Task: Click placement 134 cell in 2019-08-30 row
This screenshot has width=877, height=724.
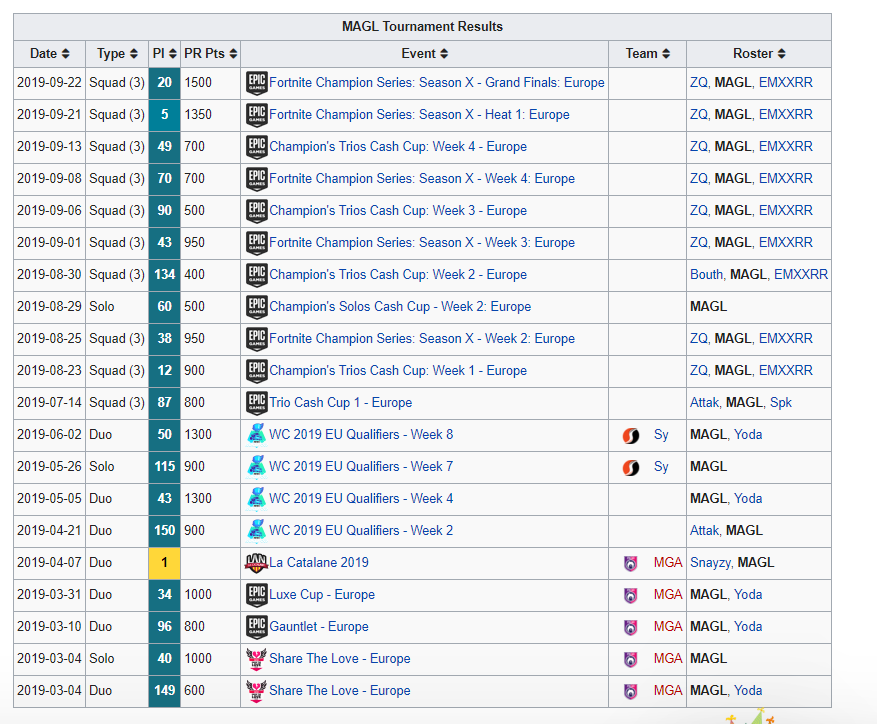Action: pos(164,275)
